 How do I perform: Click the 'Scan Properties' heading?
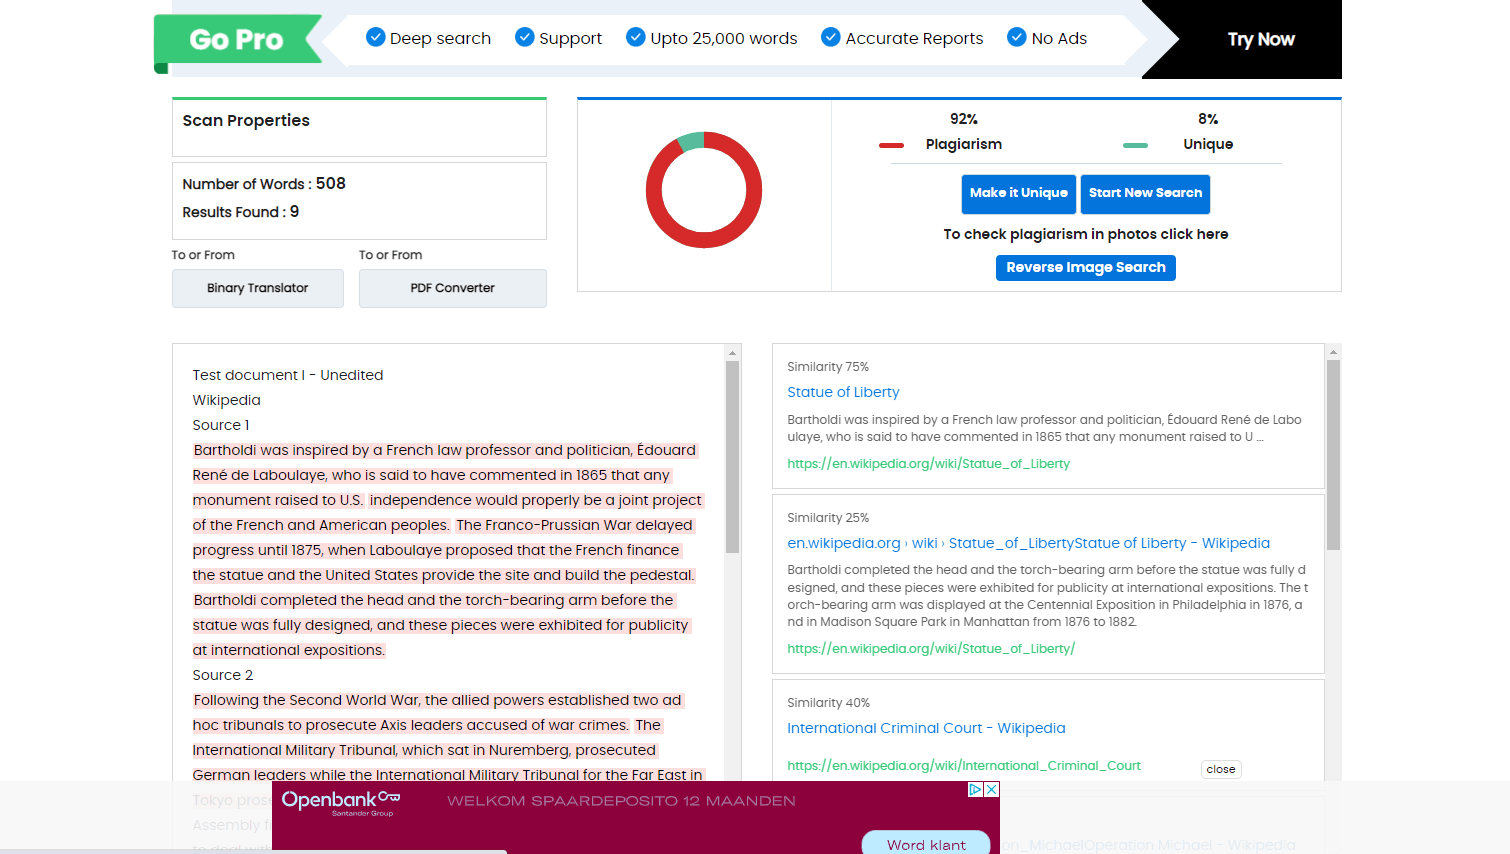point(246,120)
